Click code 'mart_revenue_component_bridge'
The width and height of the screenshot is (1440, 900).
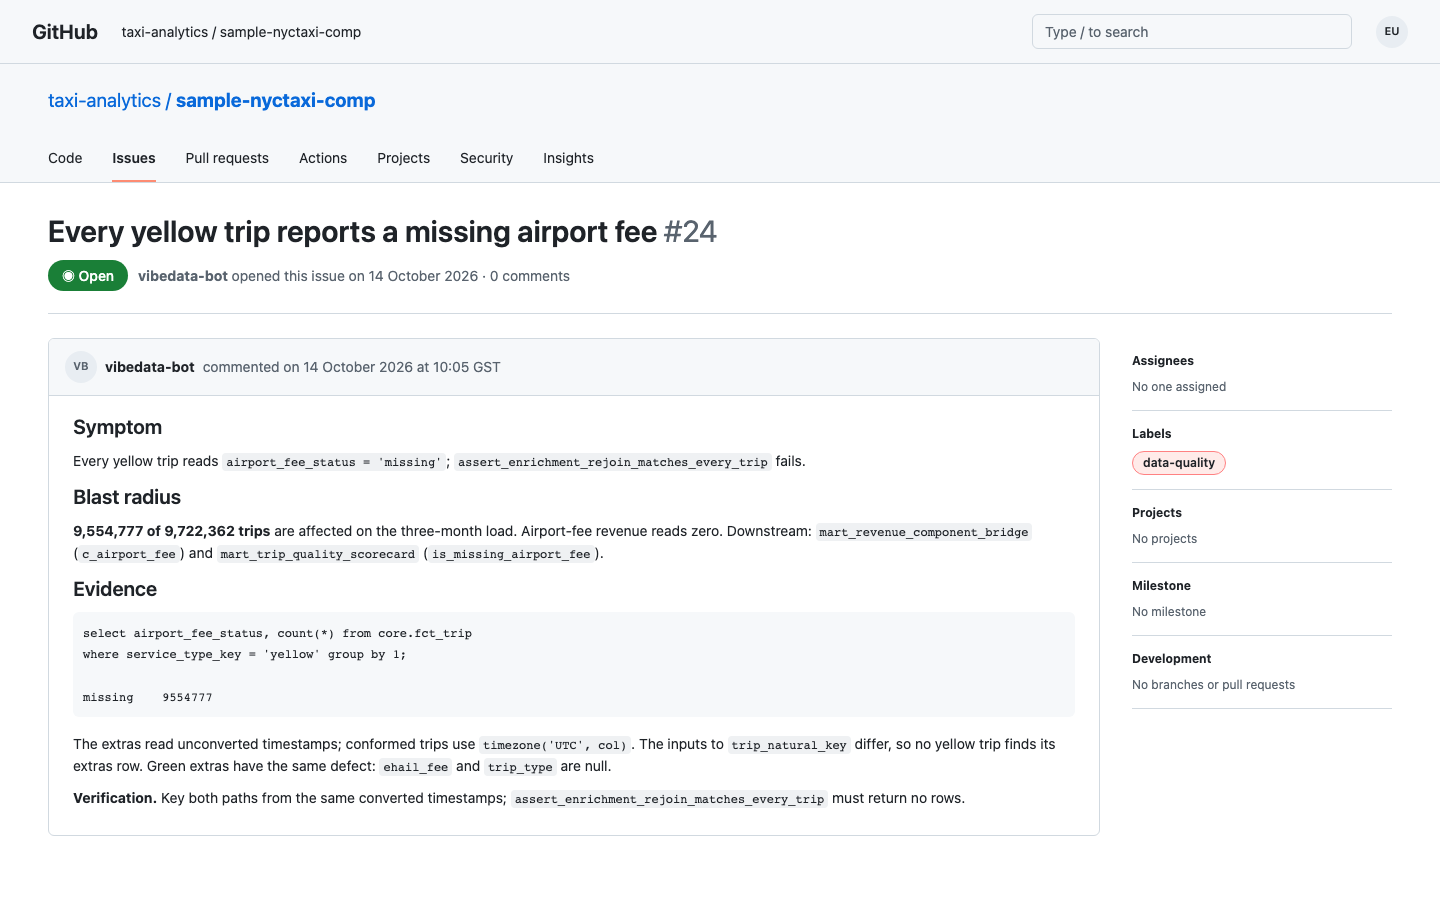coord(924,532)
